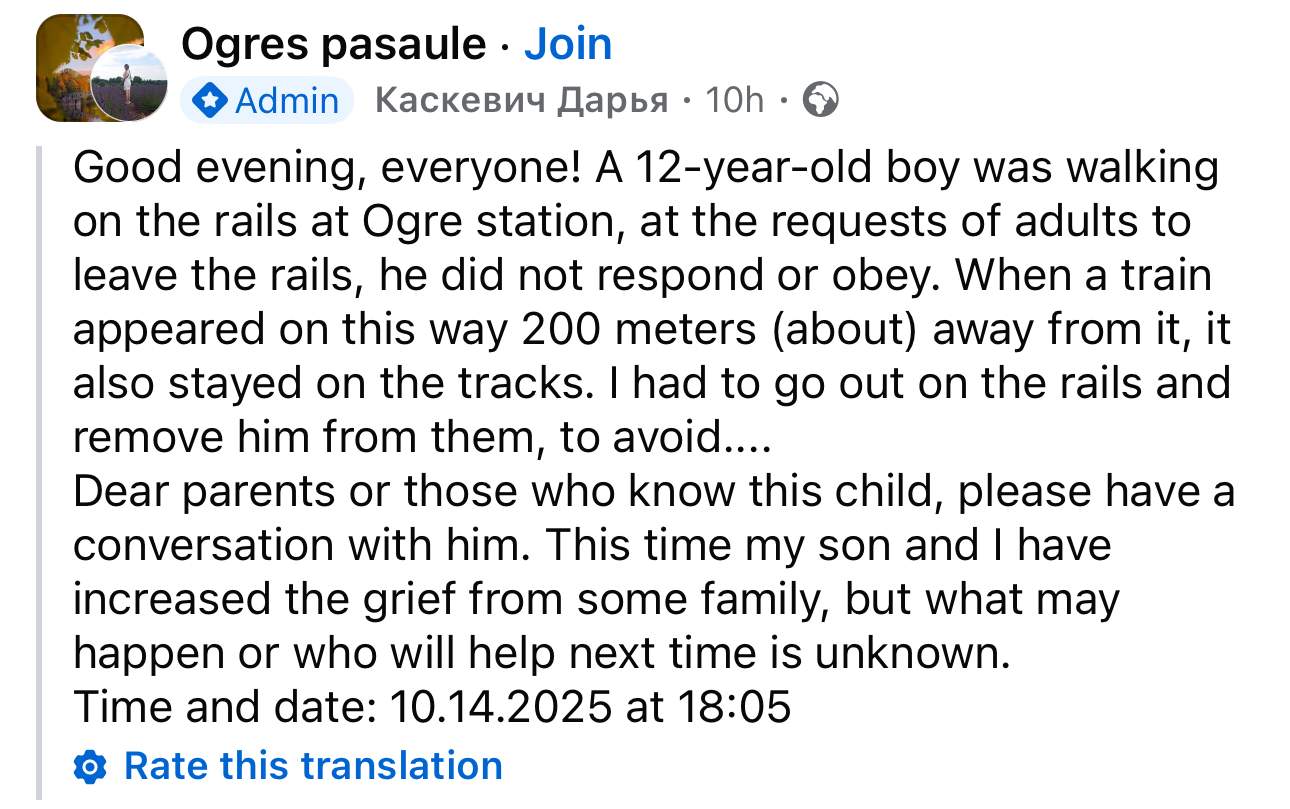
Task: Click the Rate this translation link
Action: [x=312, y=765]
